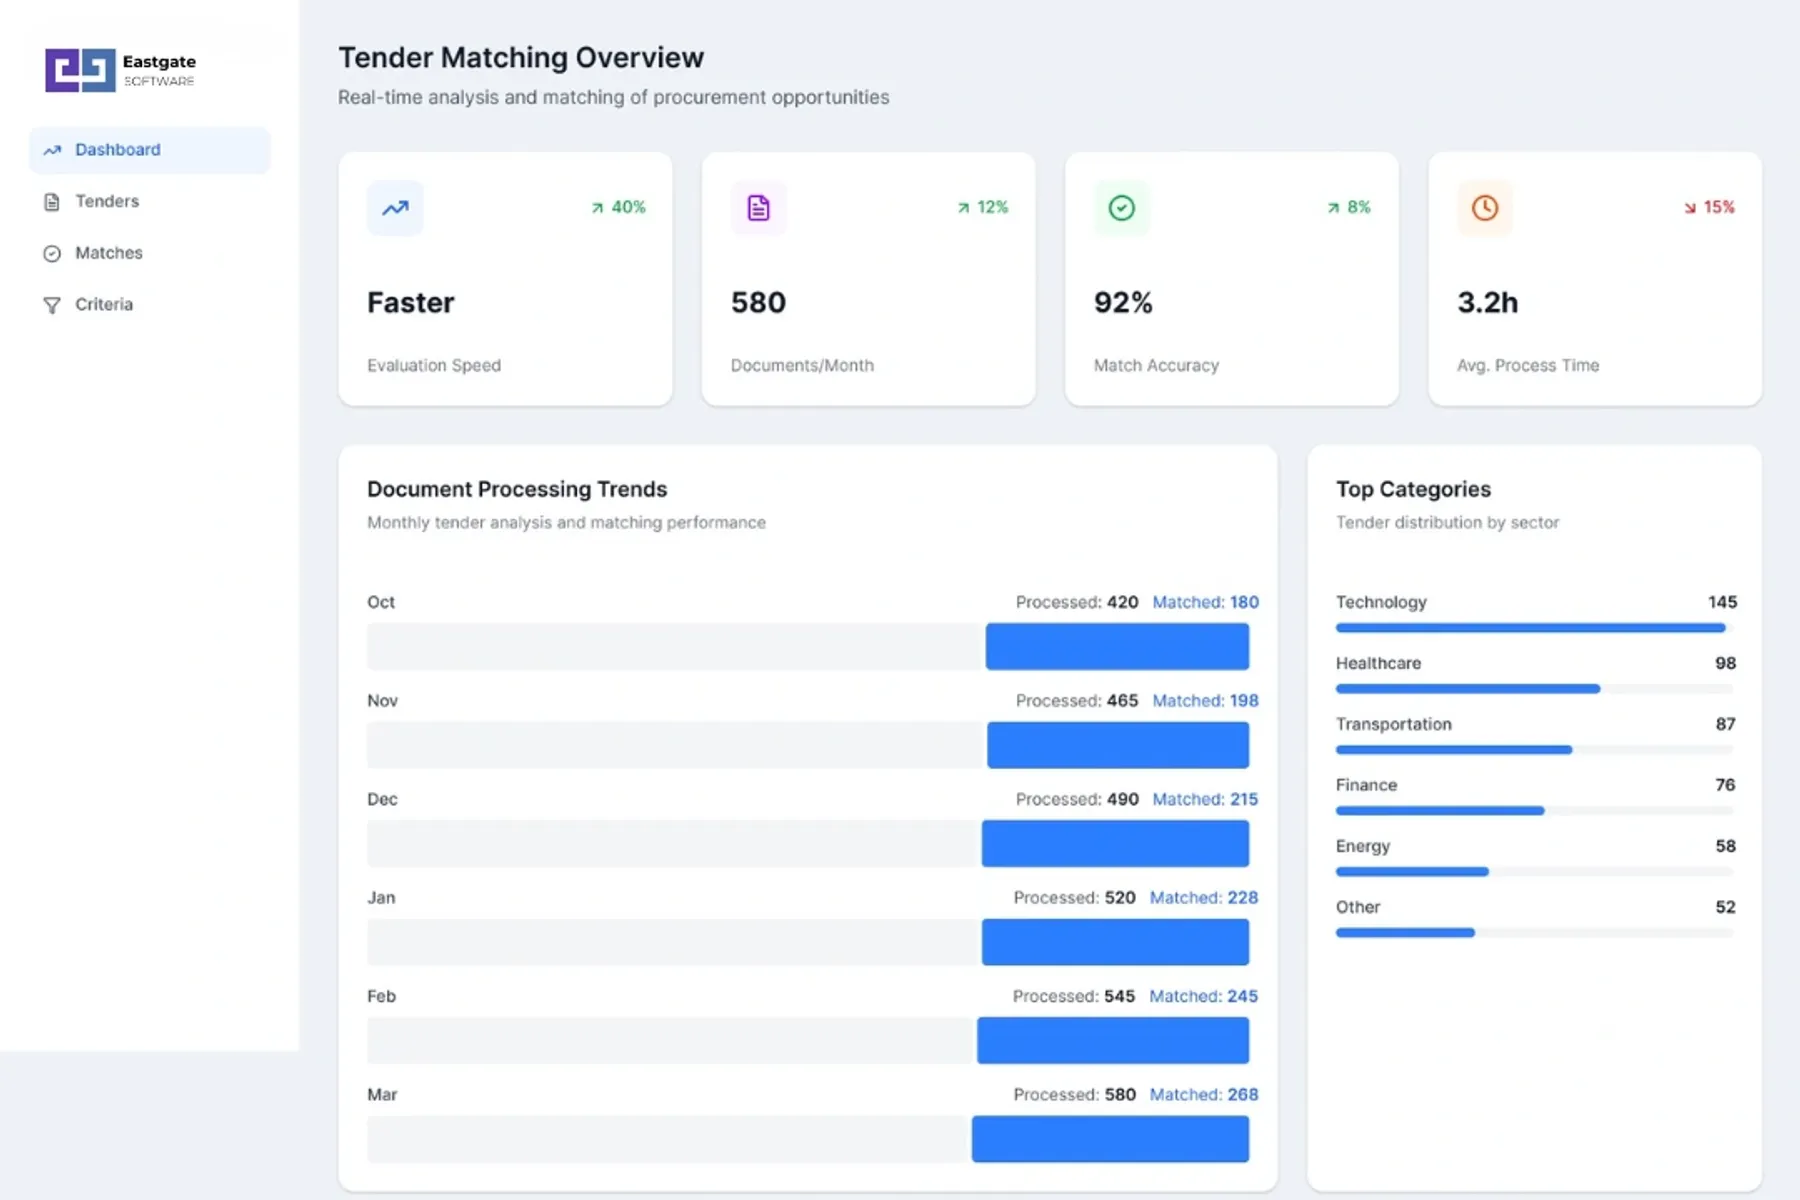1800x1200 pixels.
Task: Select the Dashboard navigation item
Action: coord(118,150)
